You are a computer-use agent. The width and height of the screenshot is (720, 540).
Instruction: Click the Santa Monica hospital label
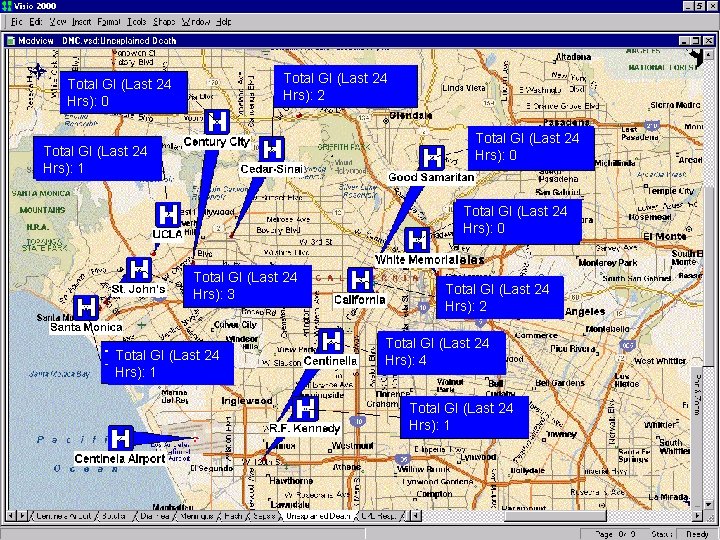[x=86, y=327]
